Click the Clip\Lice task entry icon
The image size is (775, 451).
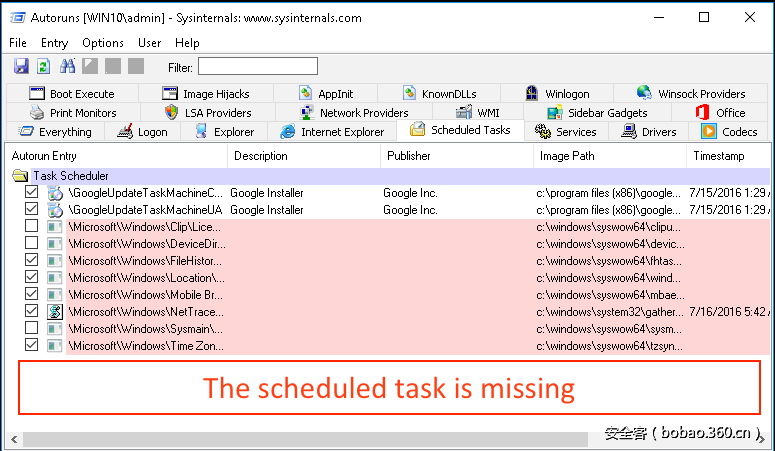53,227
